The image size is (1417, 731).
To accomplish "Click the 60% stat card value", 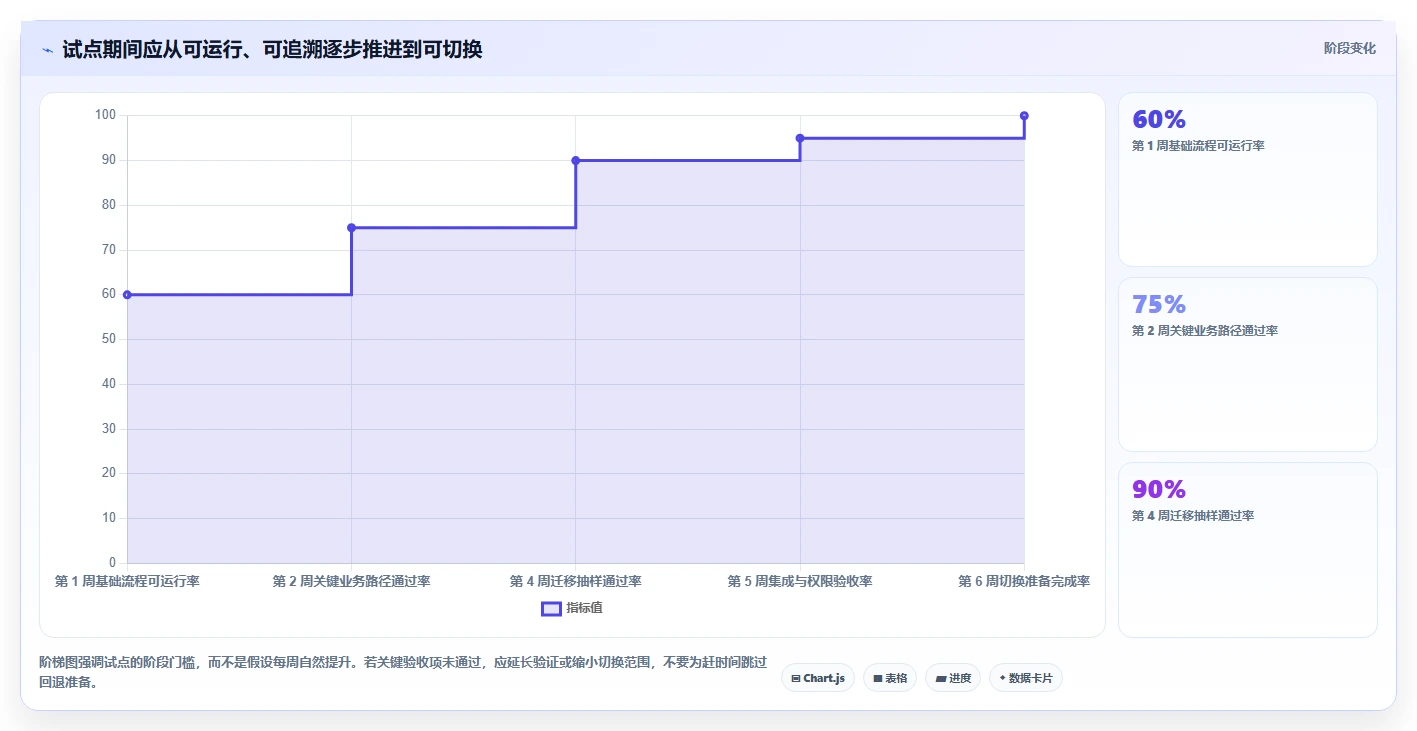I will [1159, 119].
